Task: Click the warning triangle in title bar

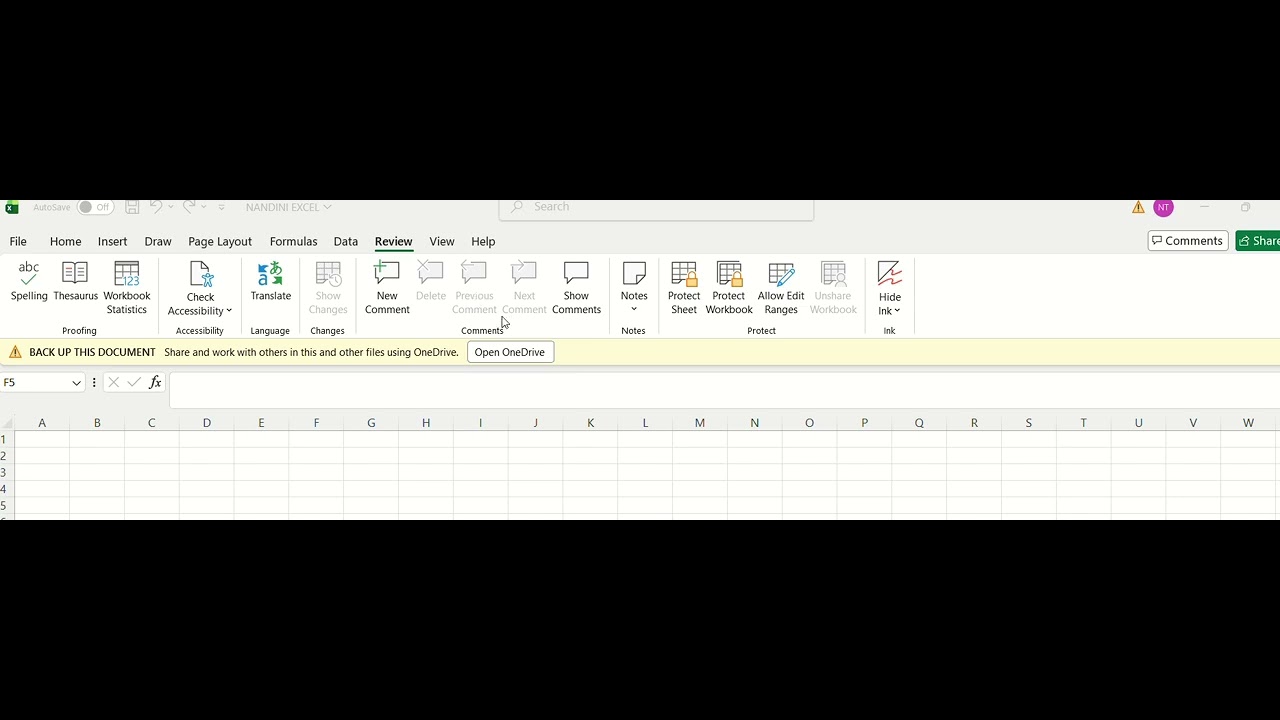Action: click(1138, 207)
